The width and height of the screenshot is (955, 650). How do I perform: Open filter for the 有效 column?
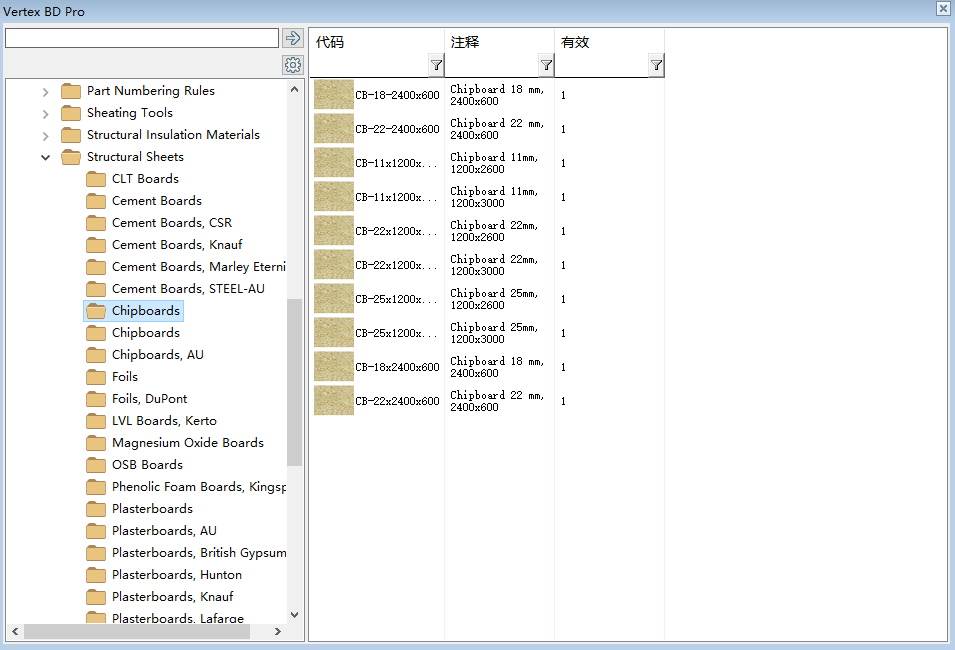pyautogui.click(x=656, y=65)
